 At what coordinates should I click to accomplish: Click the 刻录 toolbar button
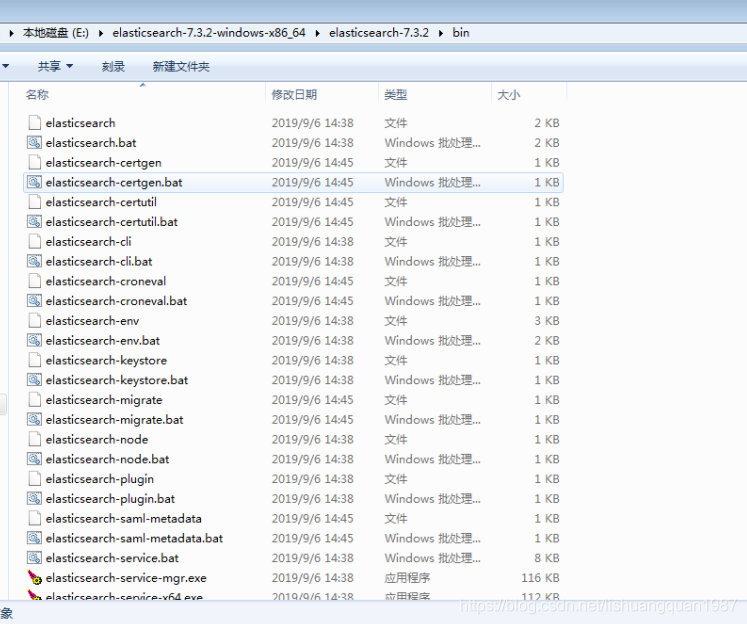click(x=113, y=66)
